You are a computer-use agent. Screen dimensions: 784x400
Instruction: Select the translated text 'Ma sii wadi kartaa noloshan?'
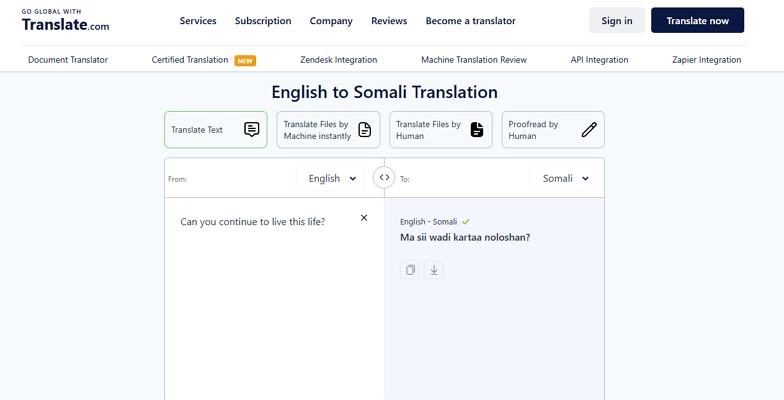click(x=465, y=238)
